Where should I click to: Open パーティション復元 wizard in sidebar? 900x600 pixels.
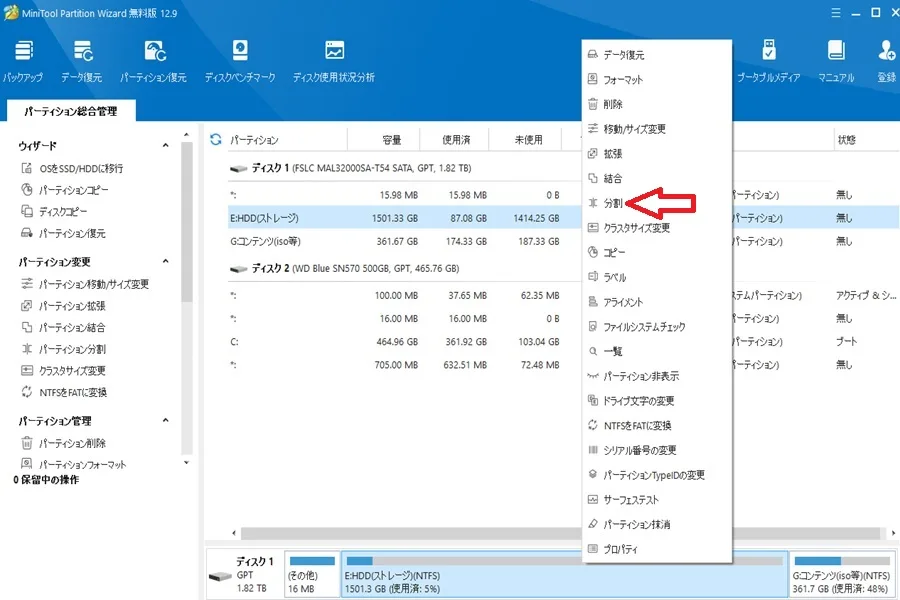[x=63, y=233]
